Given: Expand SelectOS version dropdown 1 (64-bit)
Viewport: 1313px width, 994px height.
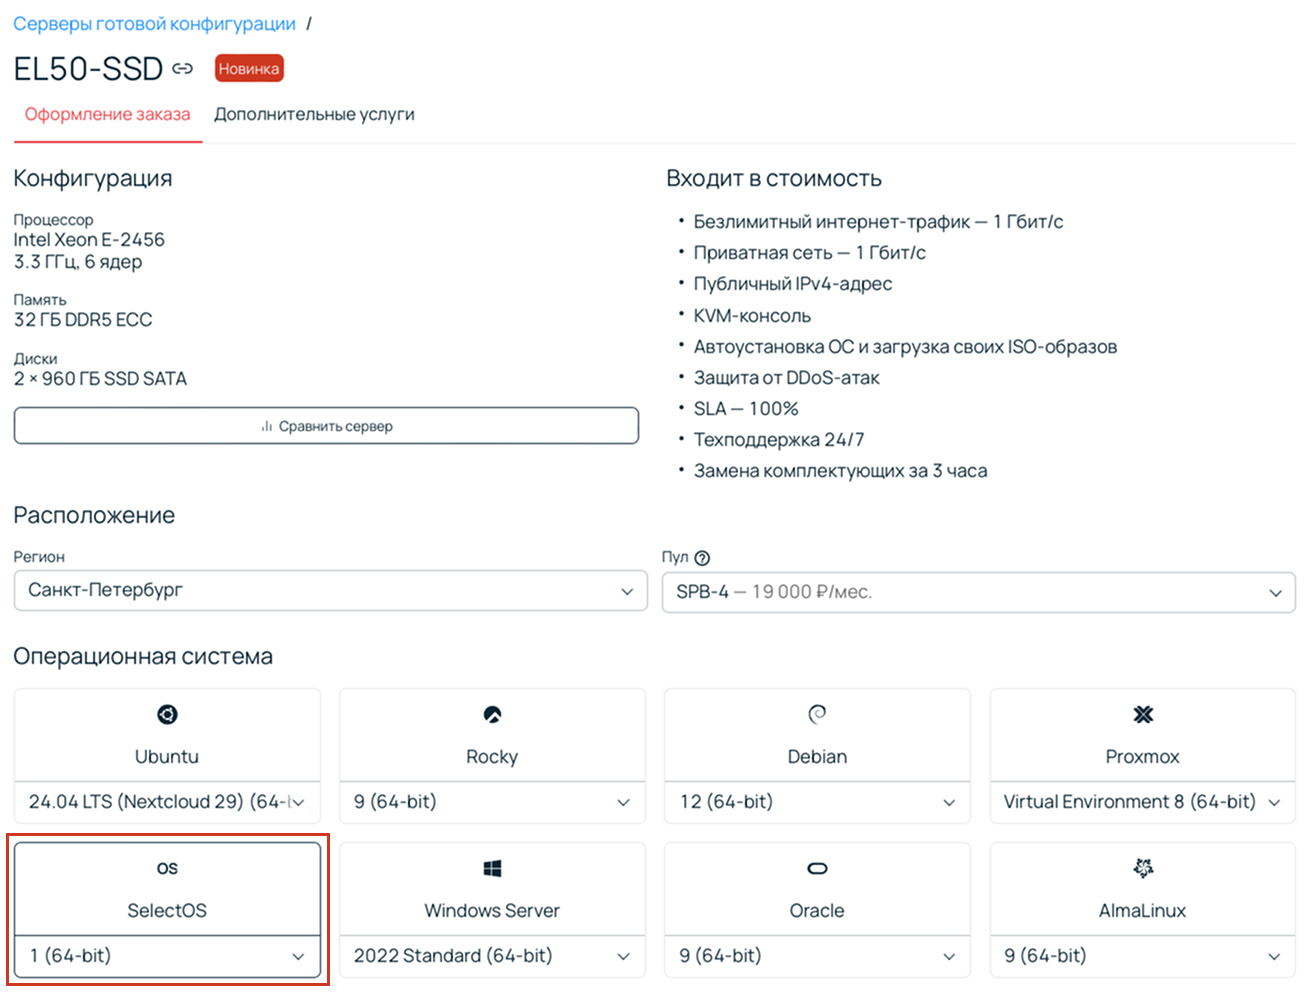Looking at the screenshot, I should pos(167,956).
